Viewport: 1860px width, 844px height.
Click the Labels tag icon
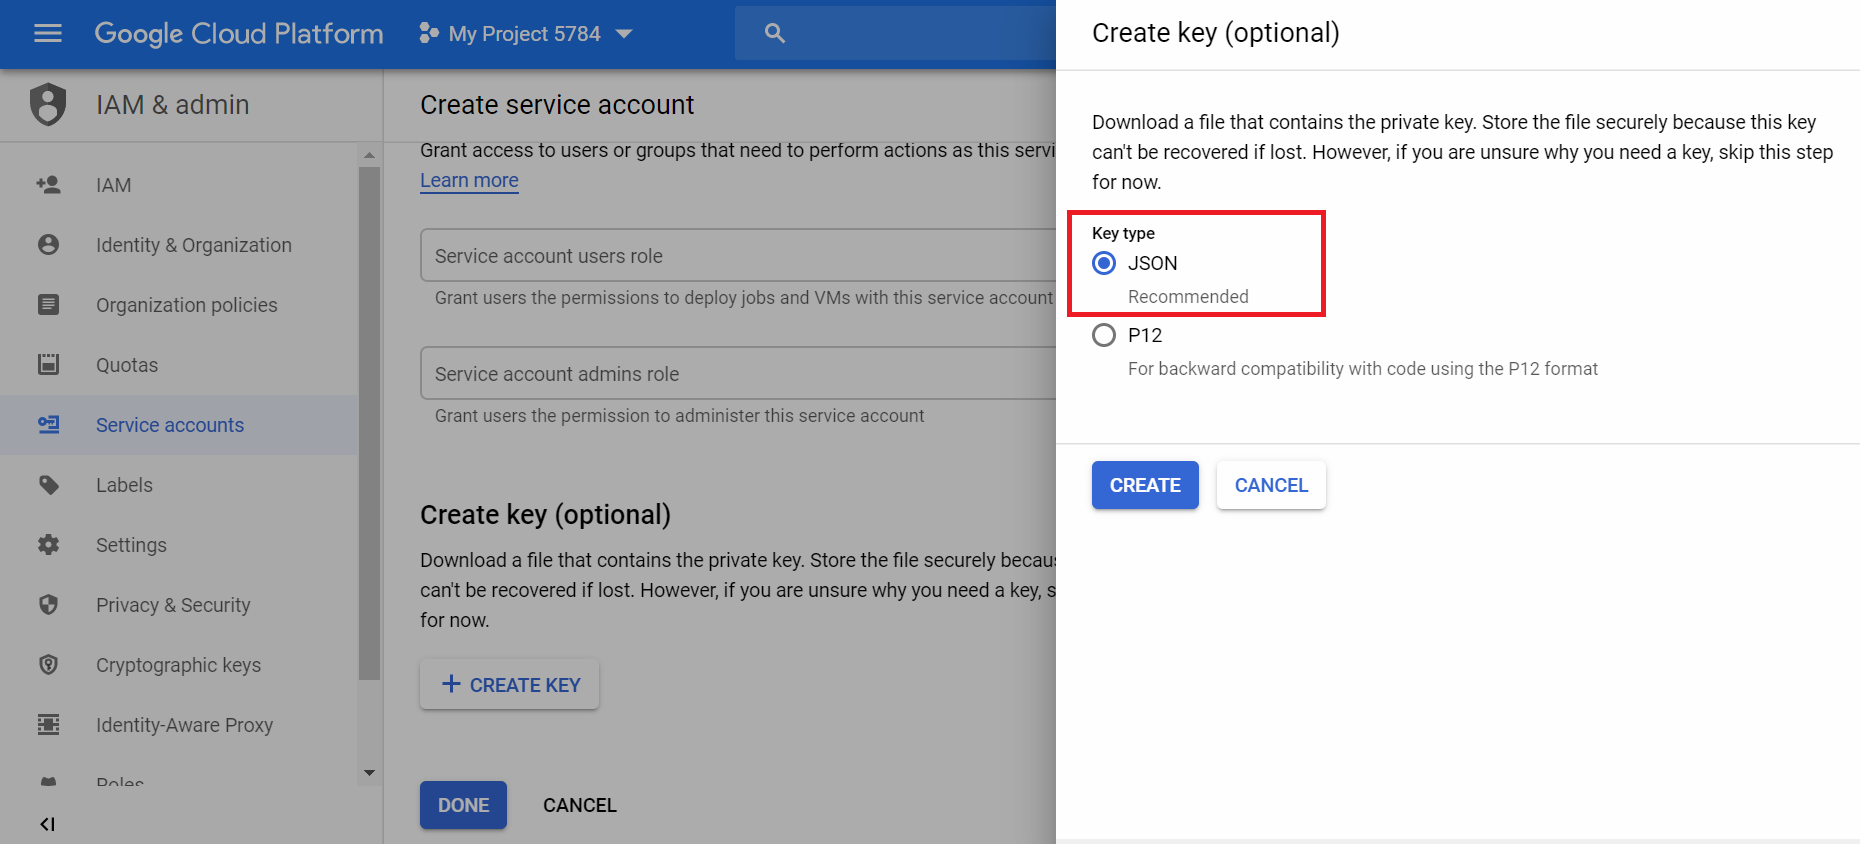48,485
